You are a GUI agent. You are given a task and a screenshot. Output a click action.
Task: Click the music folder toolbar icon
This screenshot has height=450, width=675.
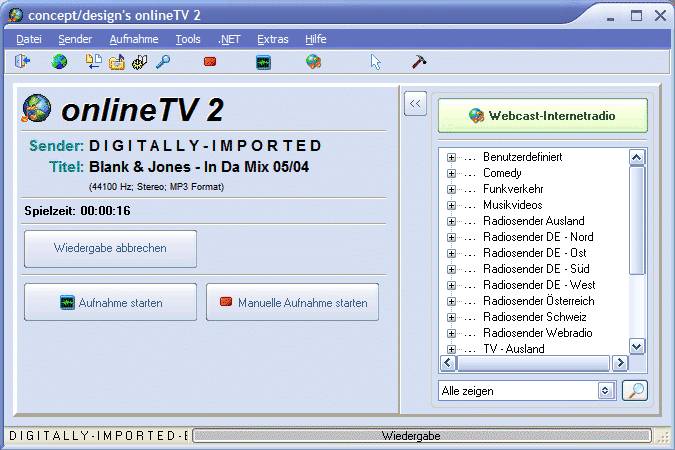[x=117, y=62]
